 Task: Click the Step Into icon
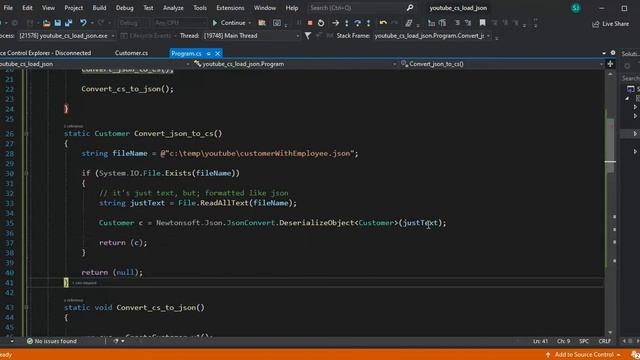click(347, 23)
